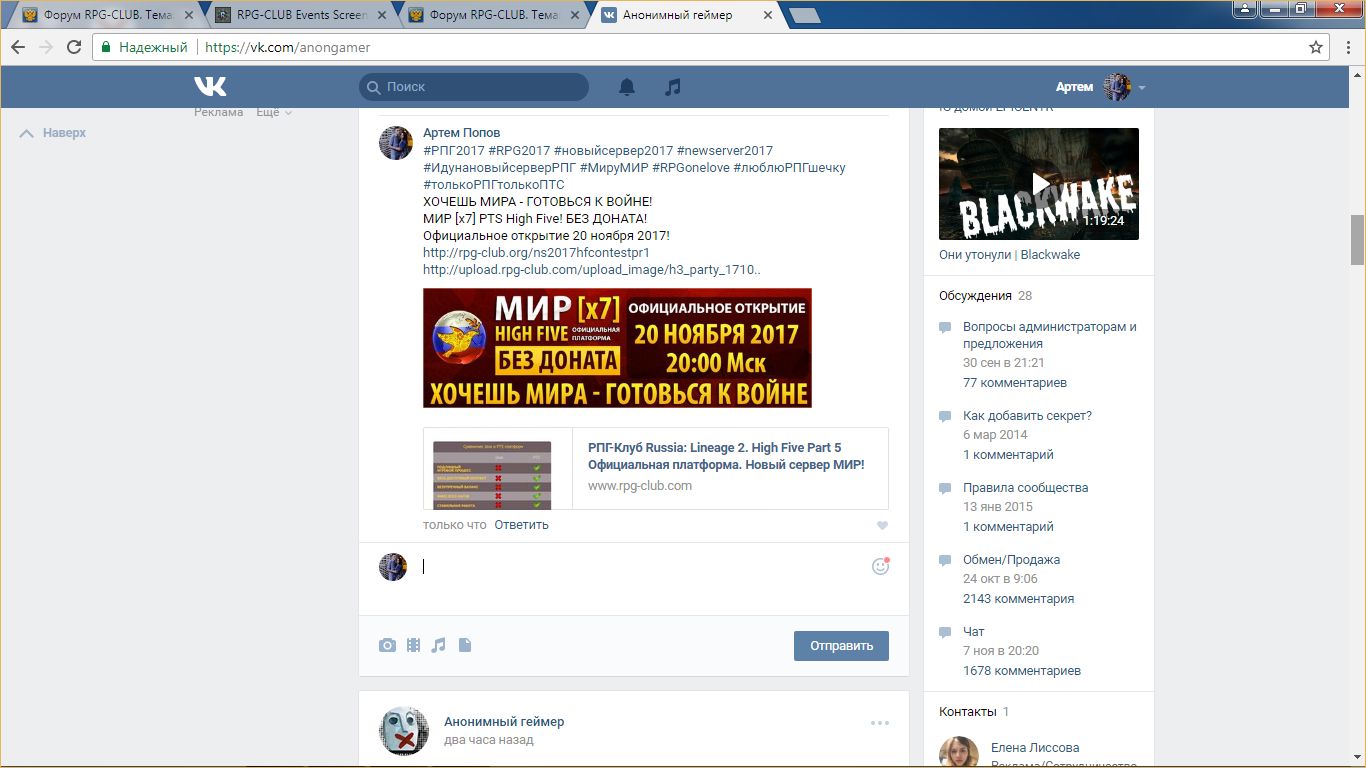
Task: Click Ответить reply link
Action: [x=521, y=525]
